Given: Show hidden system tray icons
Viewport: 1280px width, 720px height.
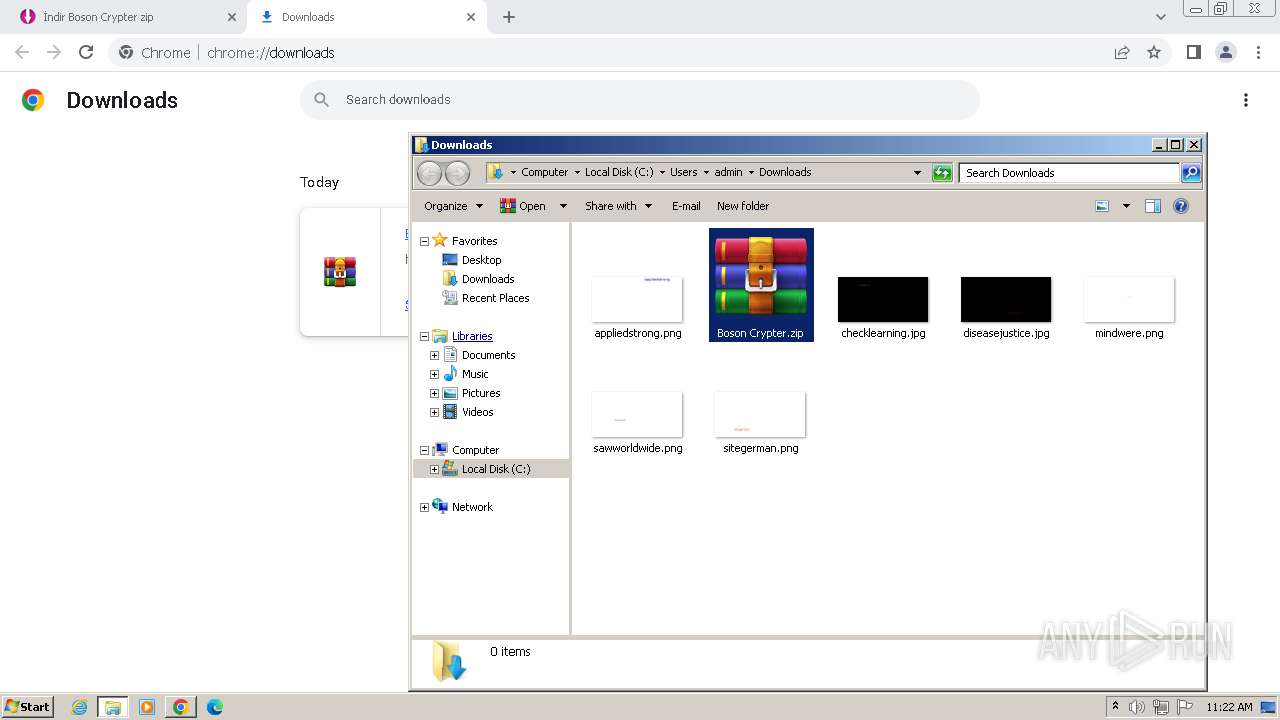Looking at the screenshot, I should (1115, 707).
